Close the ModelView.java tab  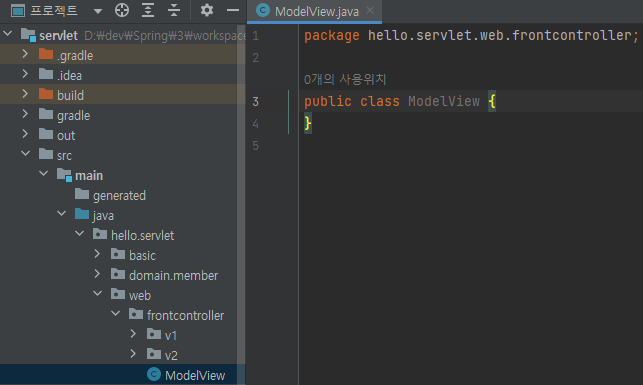(x=370, y=10)
